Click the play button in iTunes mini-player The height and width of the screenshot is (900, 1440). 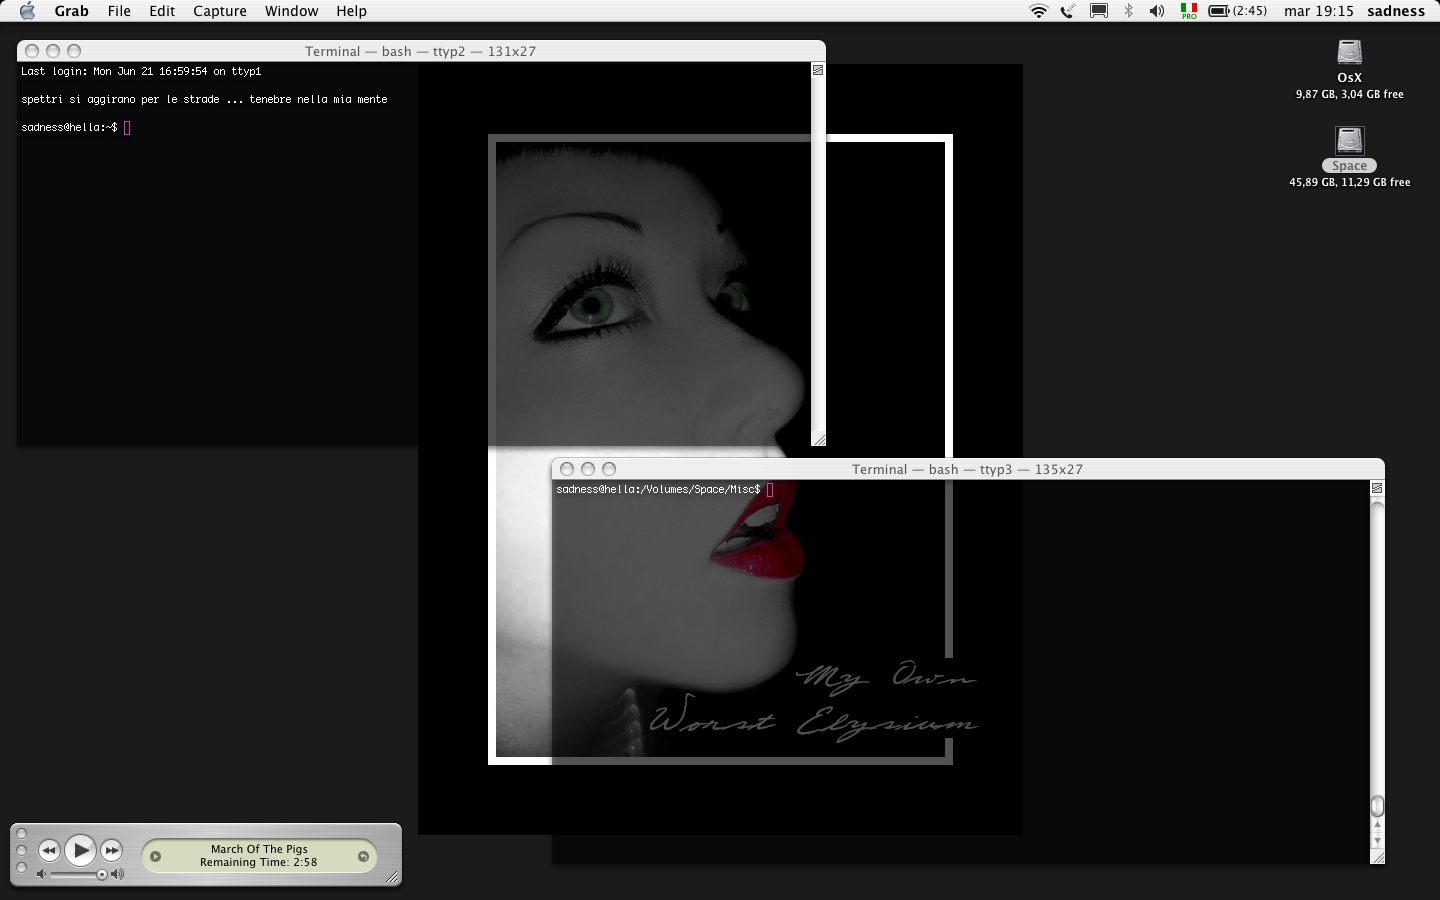click(80, 851)
